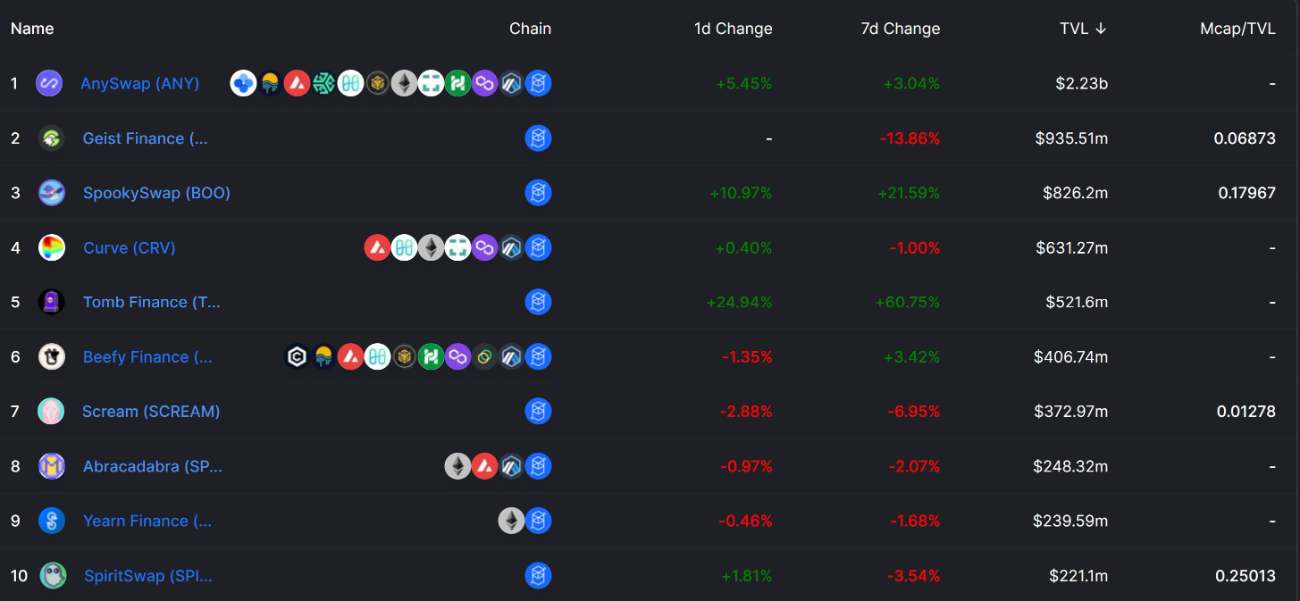Open the SpookySwap (BOO) link
This screenshot has height=601, width=1300.
[x=156, y=193]
